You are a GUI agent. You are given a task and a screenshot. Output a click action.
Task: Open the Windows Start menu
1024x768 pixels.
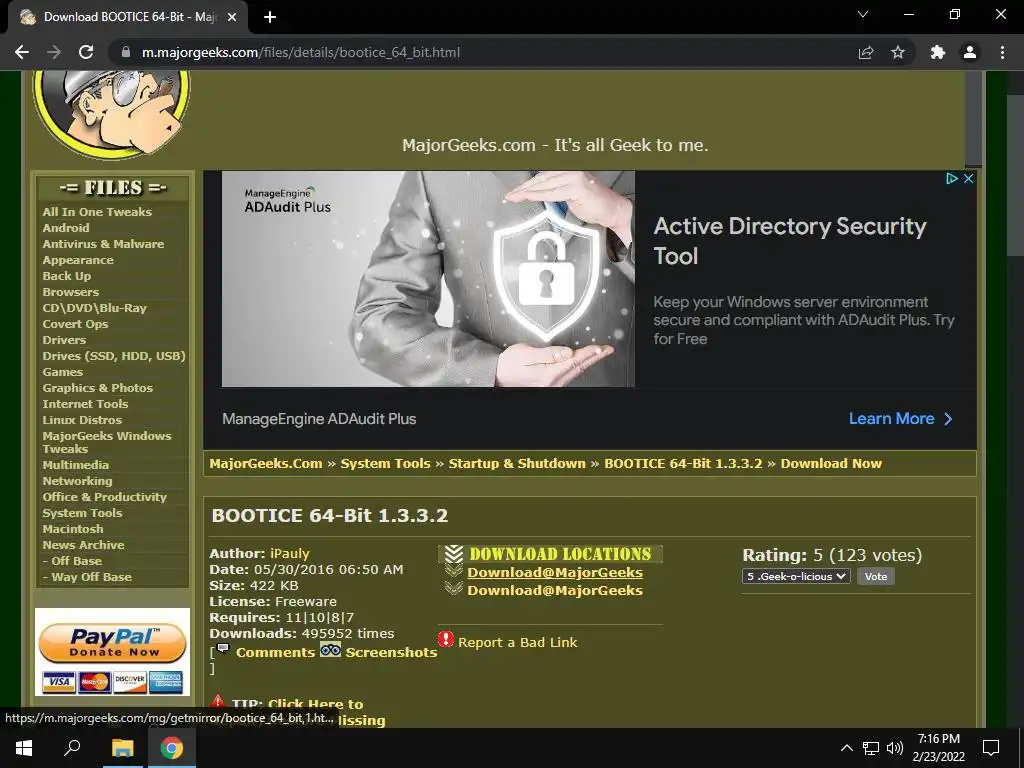[x=24, y=748]
